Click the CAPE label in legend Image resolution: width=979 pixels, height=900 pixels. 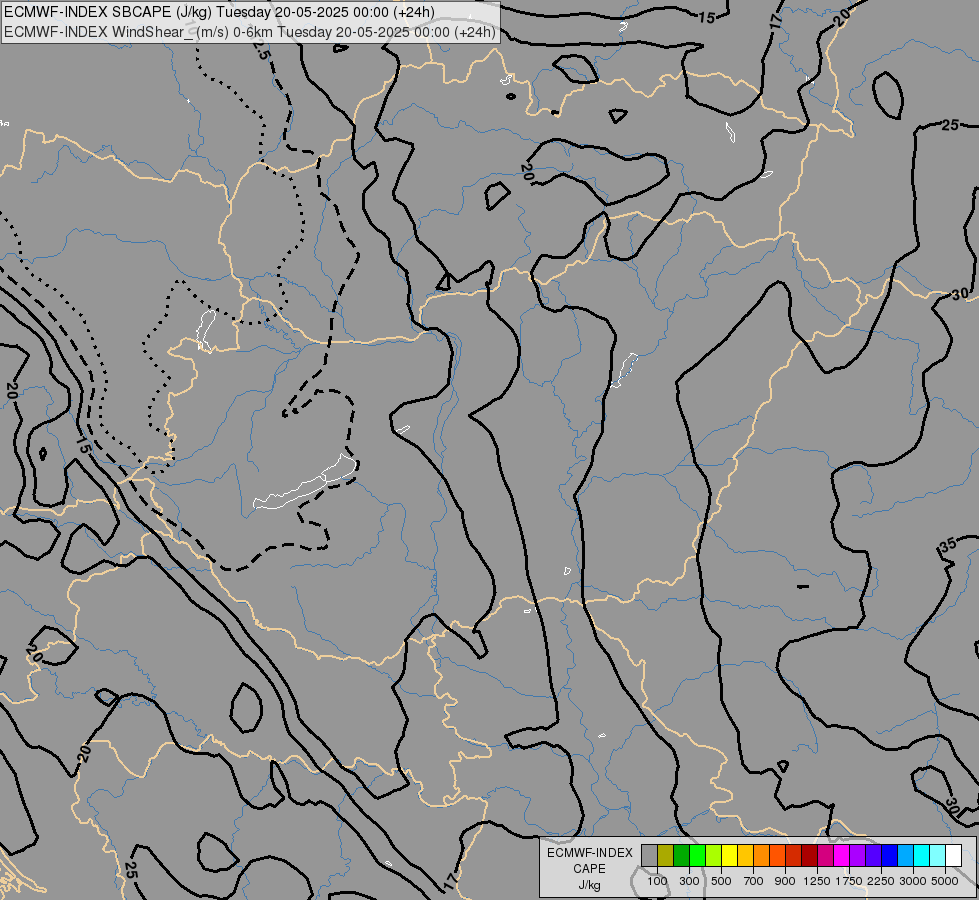coord(589,869)
